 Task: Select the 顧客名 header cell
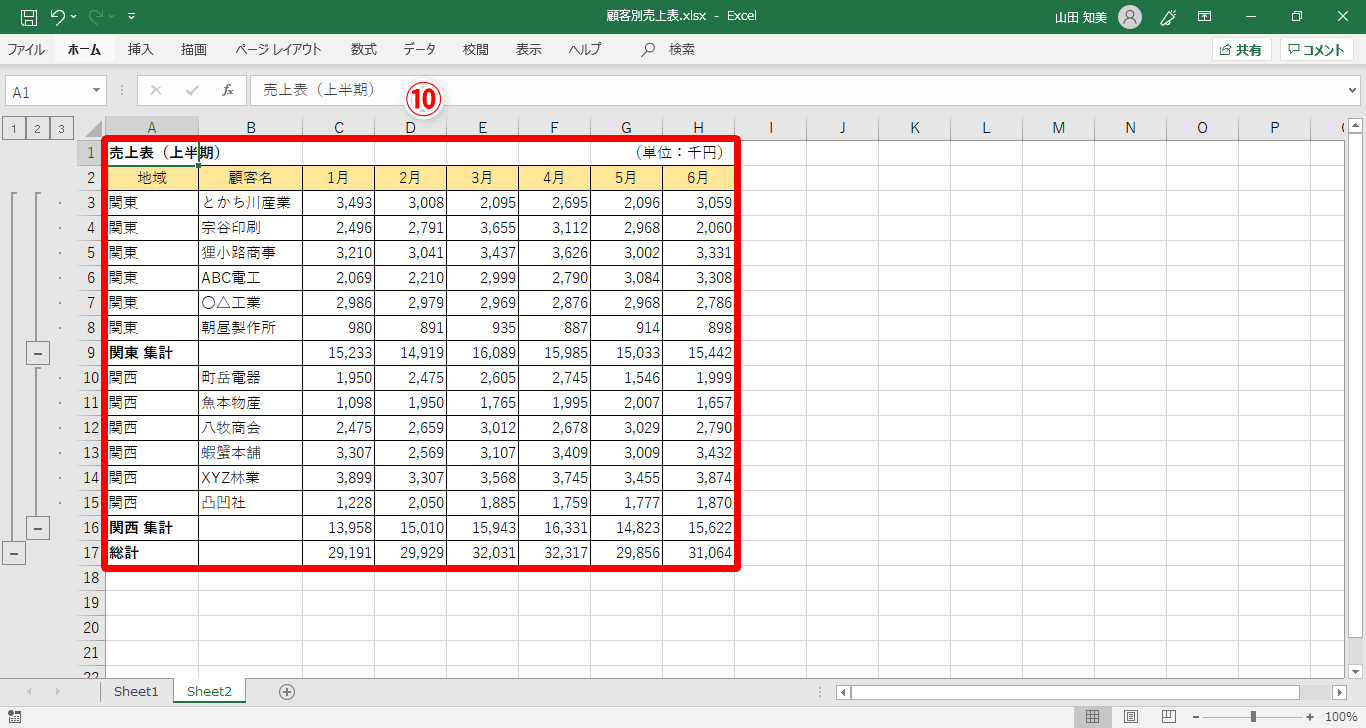click(x=251, y=178)
